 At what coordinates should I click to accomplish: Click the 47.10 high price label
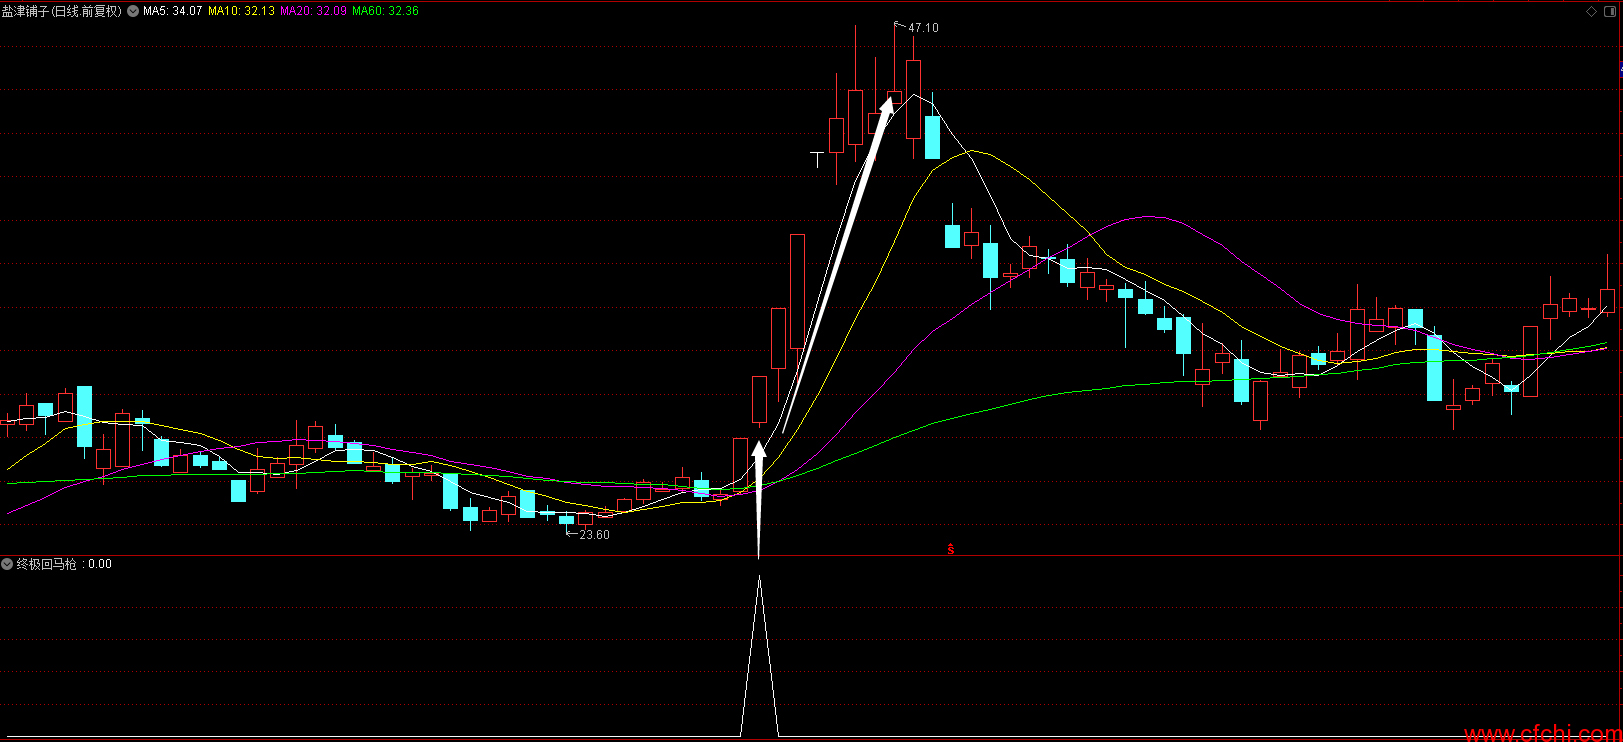[923, 28]
